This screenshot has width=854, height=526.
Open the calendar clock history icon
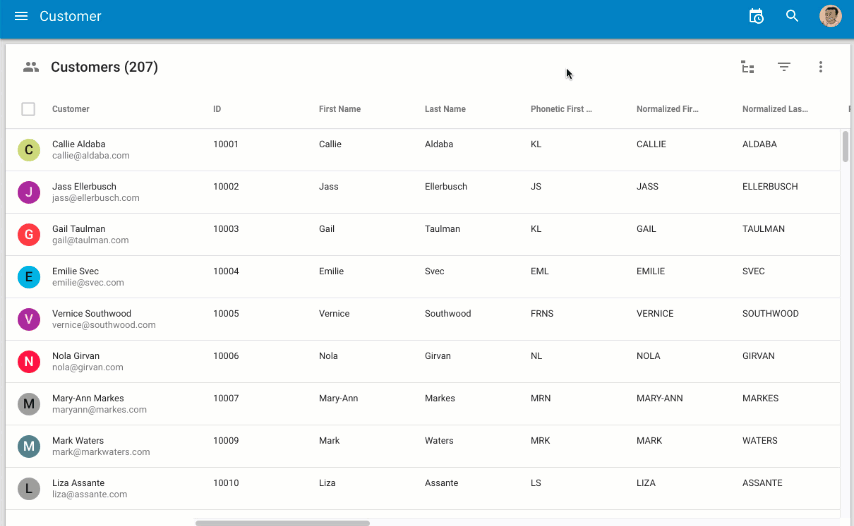pyautogui.click(x=756, y=16)
